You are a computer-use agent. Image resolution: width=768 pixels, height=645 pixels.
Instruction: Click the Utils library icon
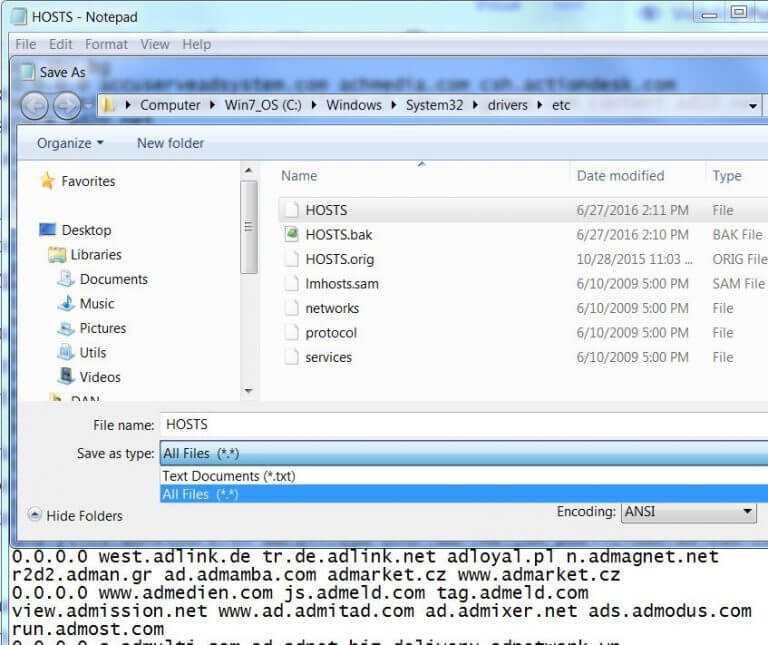66,353
